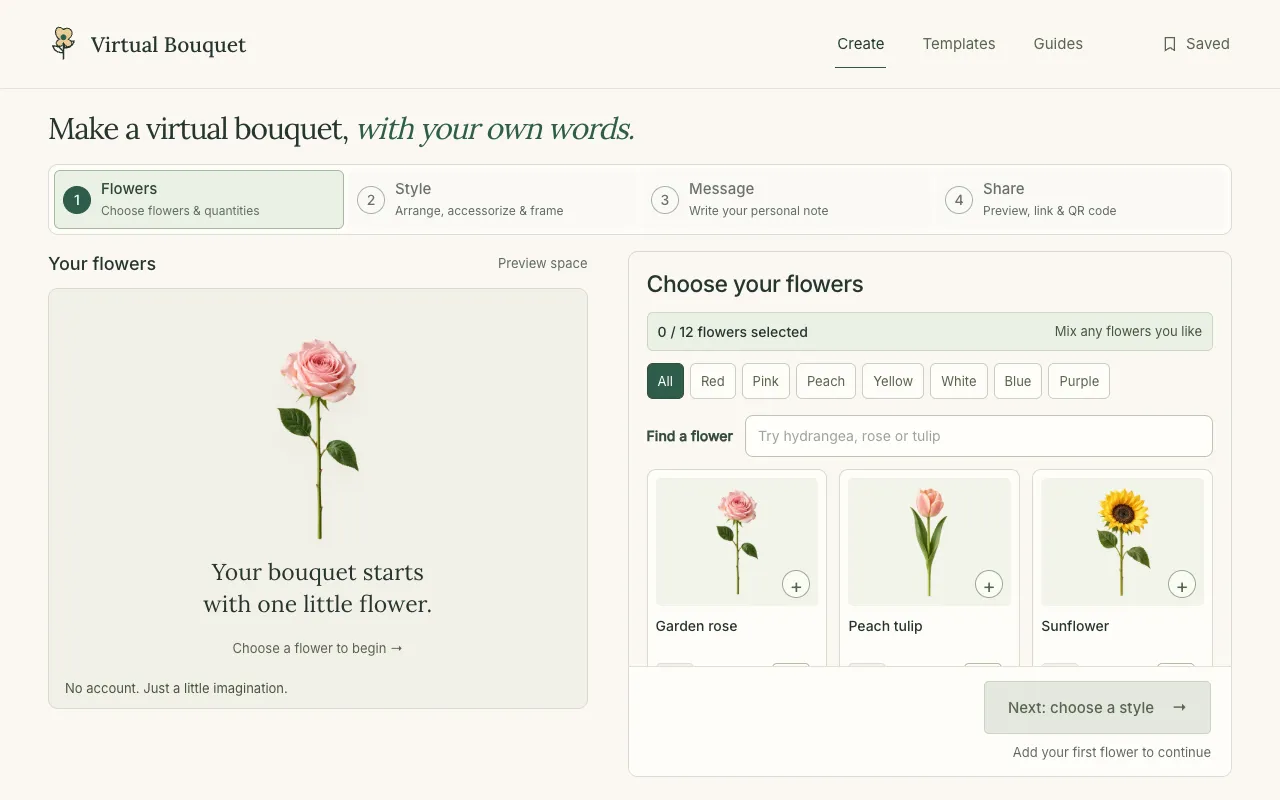Filter flowers by Purple
The width and height of the screenshot is (1280, 800).
point(1079,381)
